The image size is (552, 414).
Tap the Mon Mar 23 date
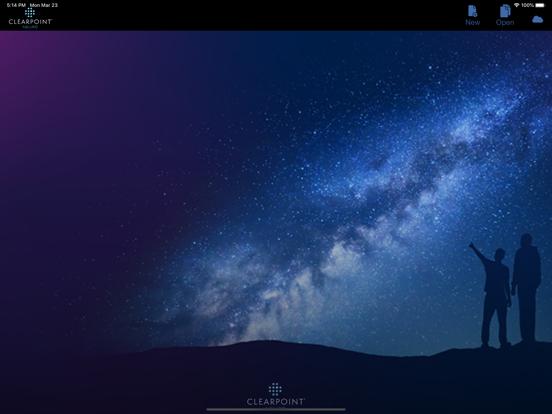click(44, 5)
